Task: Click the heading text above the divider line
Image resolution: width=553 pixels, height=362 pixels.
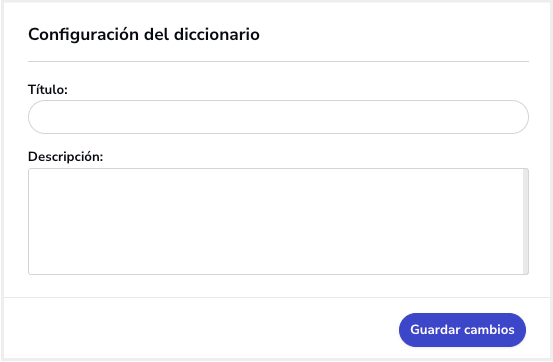Action: [x=144, y=35]
